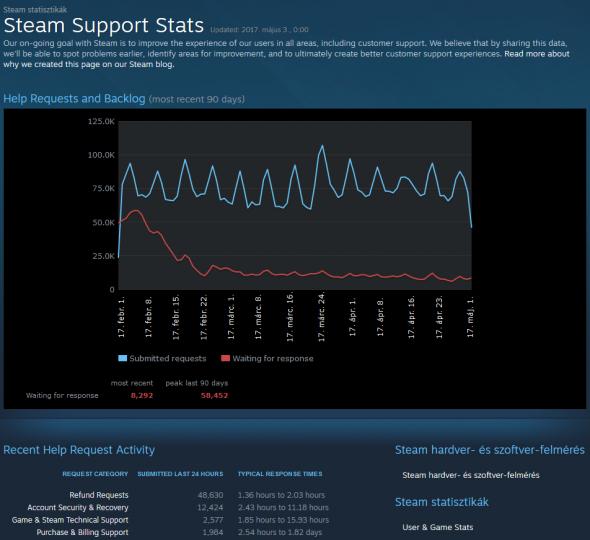This screenshot has height=540, width=590.
Task: Open the User & Game Stats link
Action: point(438,527)
